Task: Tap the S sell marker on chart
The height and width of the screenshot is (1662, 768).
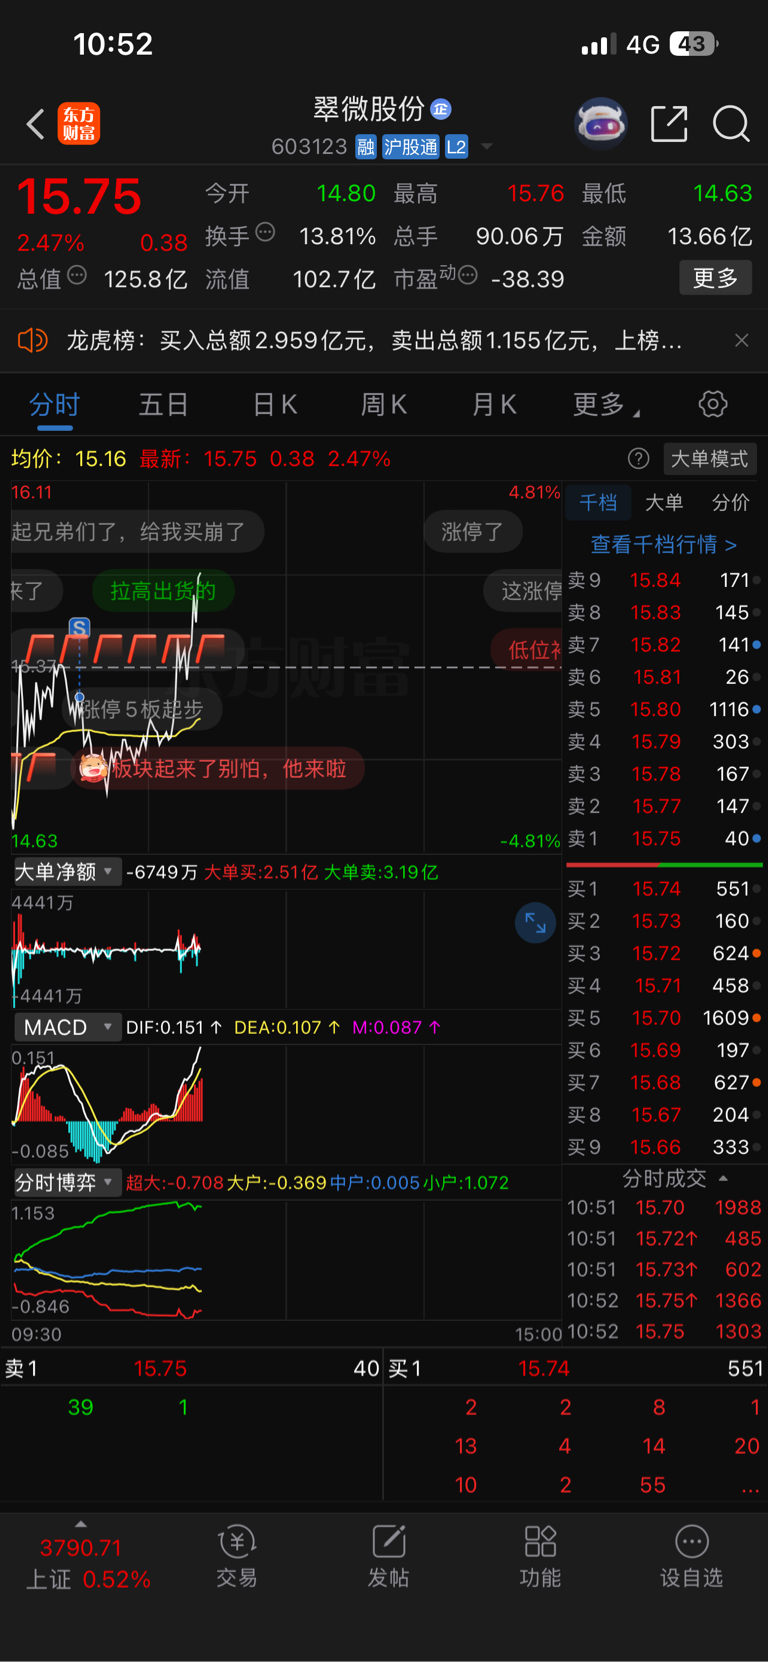Action: (x=79, y=628)
